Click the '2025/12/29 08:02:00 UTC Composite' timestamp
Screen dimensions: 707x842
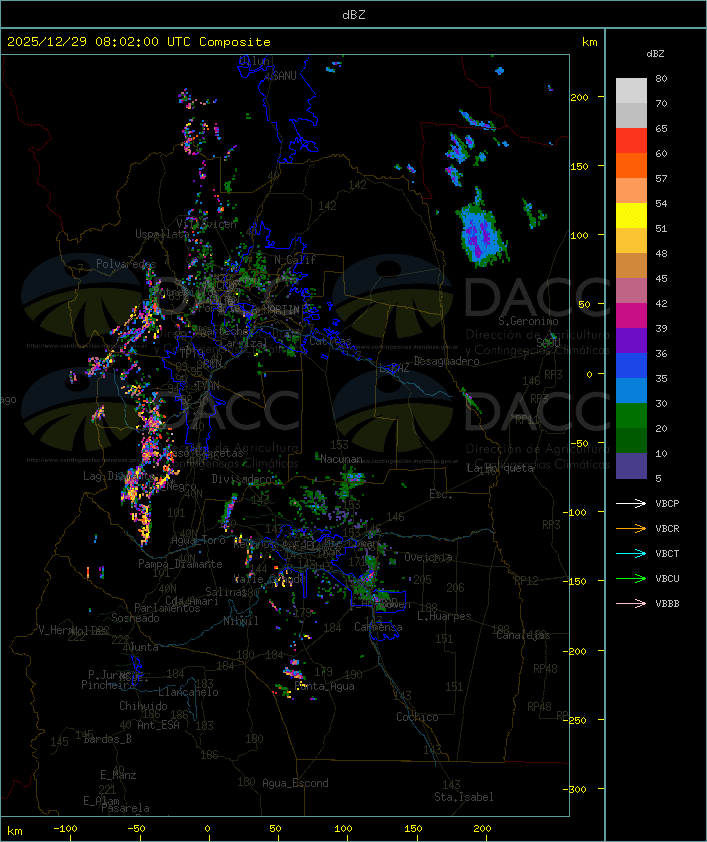click(x=139, y=41)
